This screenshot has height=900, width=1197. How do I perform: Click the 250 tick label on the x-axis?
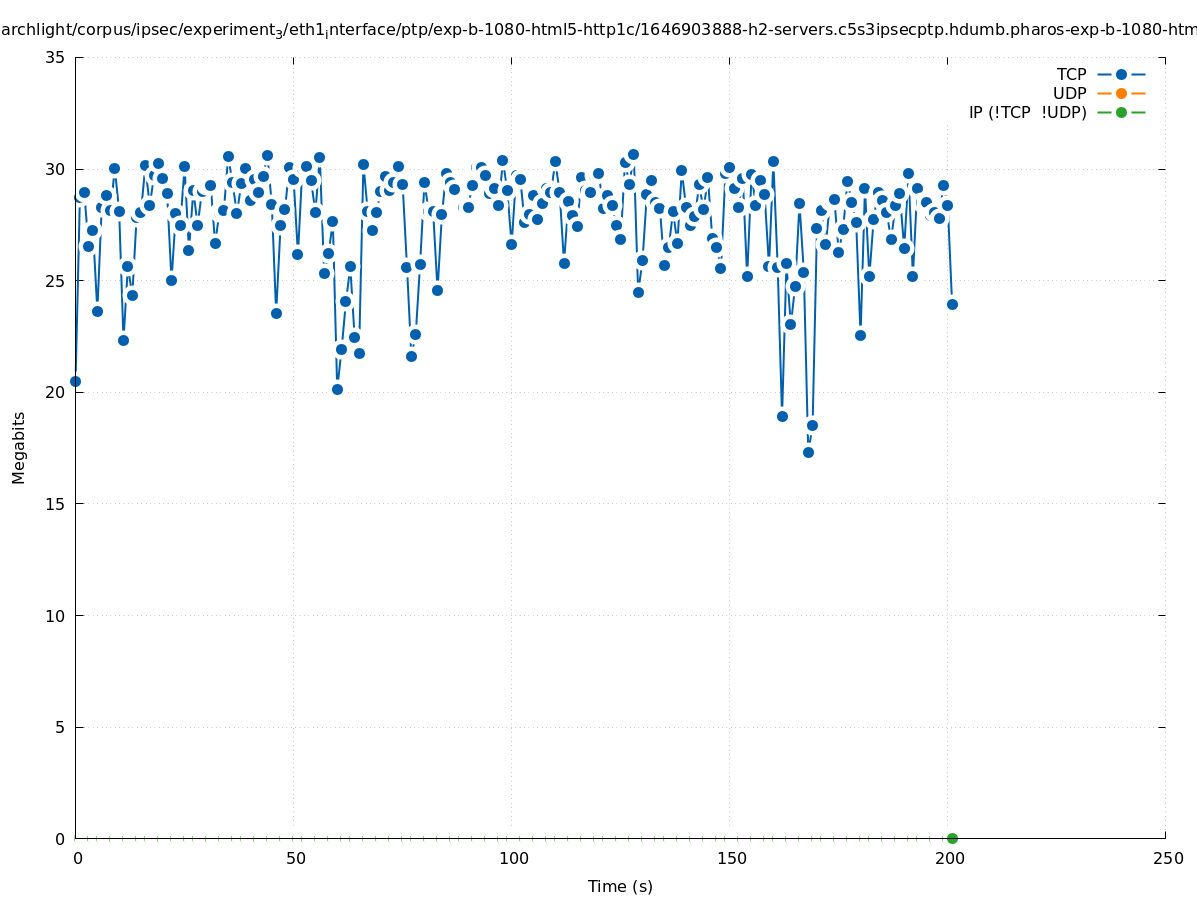pyautogui.click(x=1167, y=858)
